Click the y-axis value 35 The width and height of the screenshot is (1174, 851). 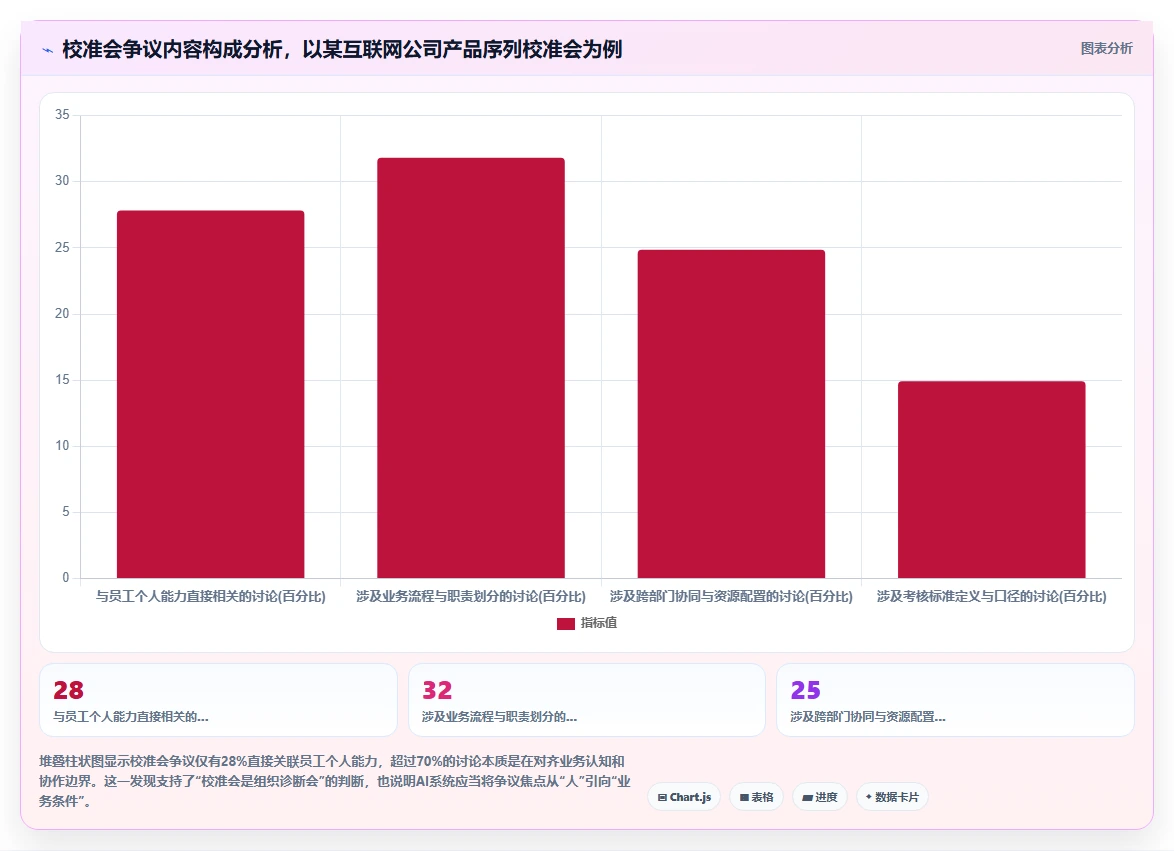click(62, 115)
